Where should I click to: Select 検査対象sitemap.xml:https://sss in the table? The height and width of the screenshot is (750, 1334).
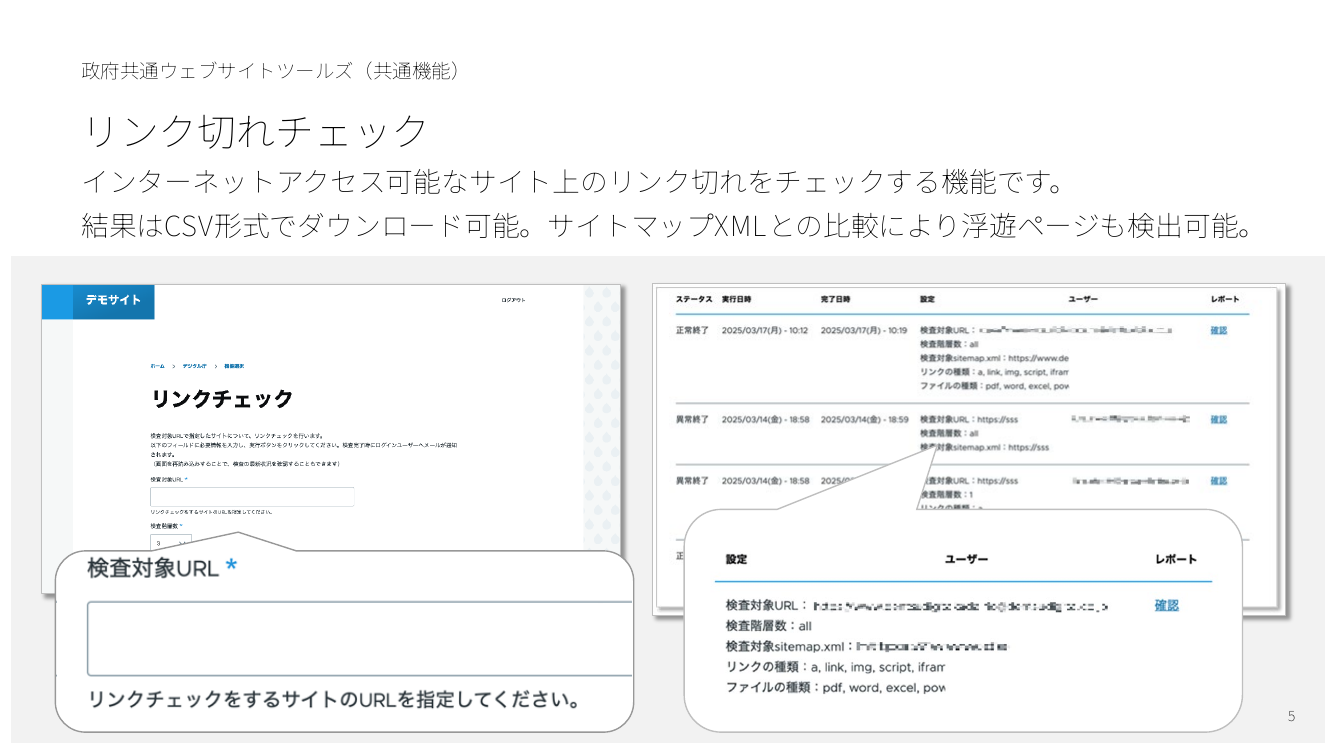pos(984,447)
